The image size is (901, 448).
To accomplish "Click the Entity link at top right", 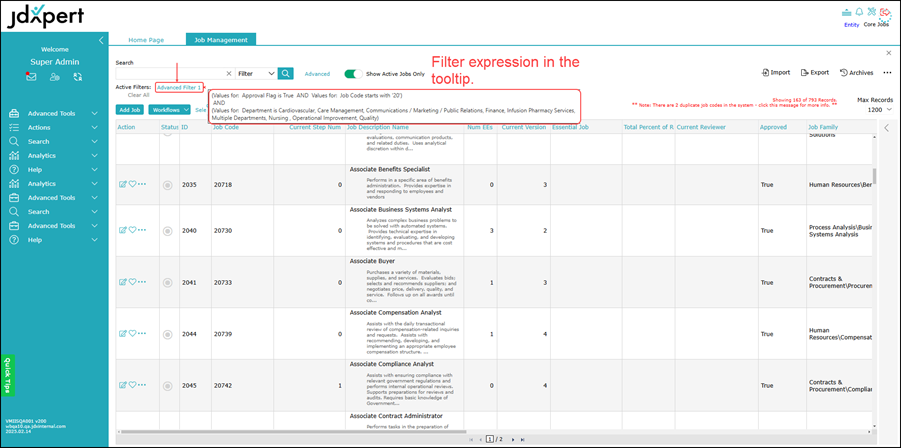I will tap(852, 25).
